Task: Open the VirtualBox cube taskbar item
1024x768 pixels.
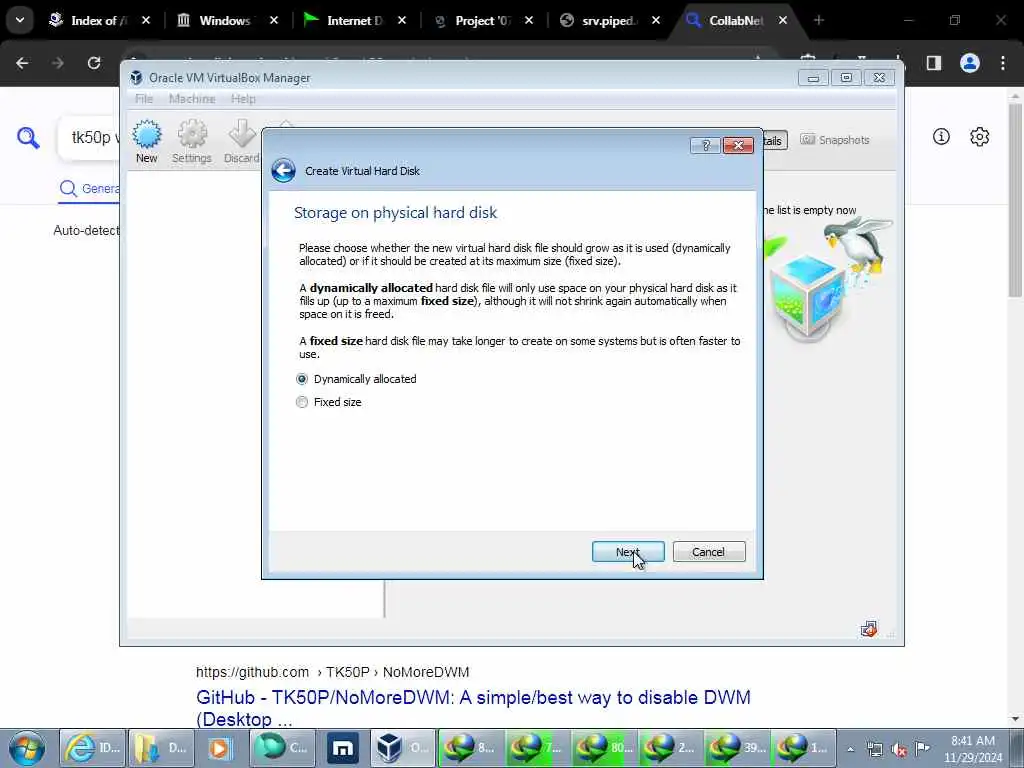Action: click(403, 748)
